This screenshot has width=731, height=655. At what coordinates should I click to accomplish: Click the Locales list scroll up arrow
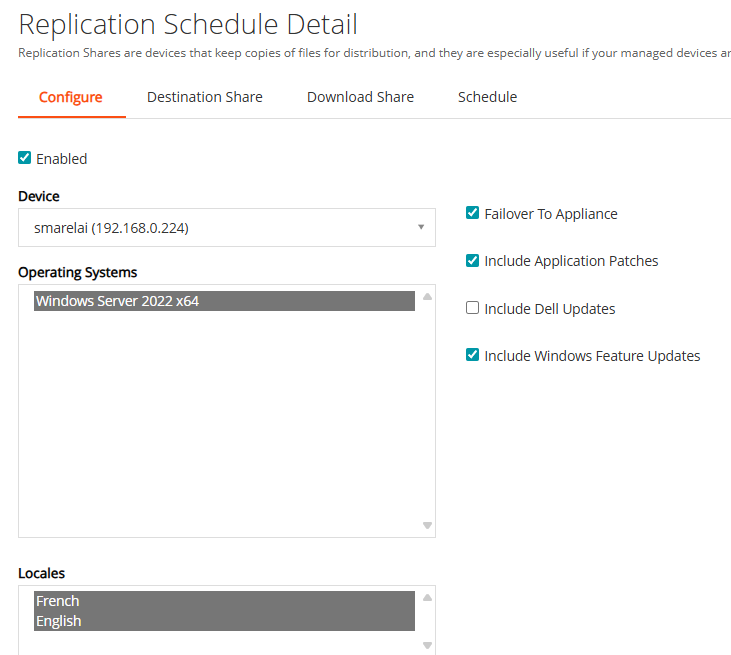pos(427,598)
